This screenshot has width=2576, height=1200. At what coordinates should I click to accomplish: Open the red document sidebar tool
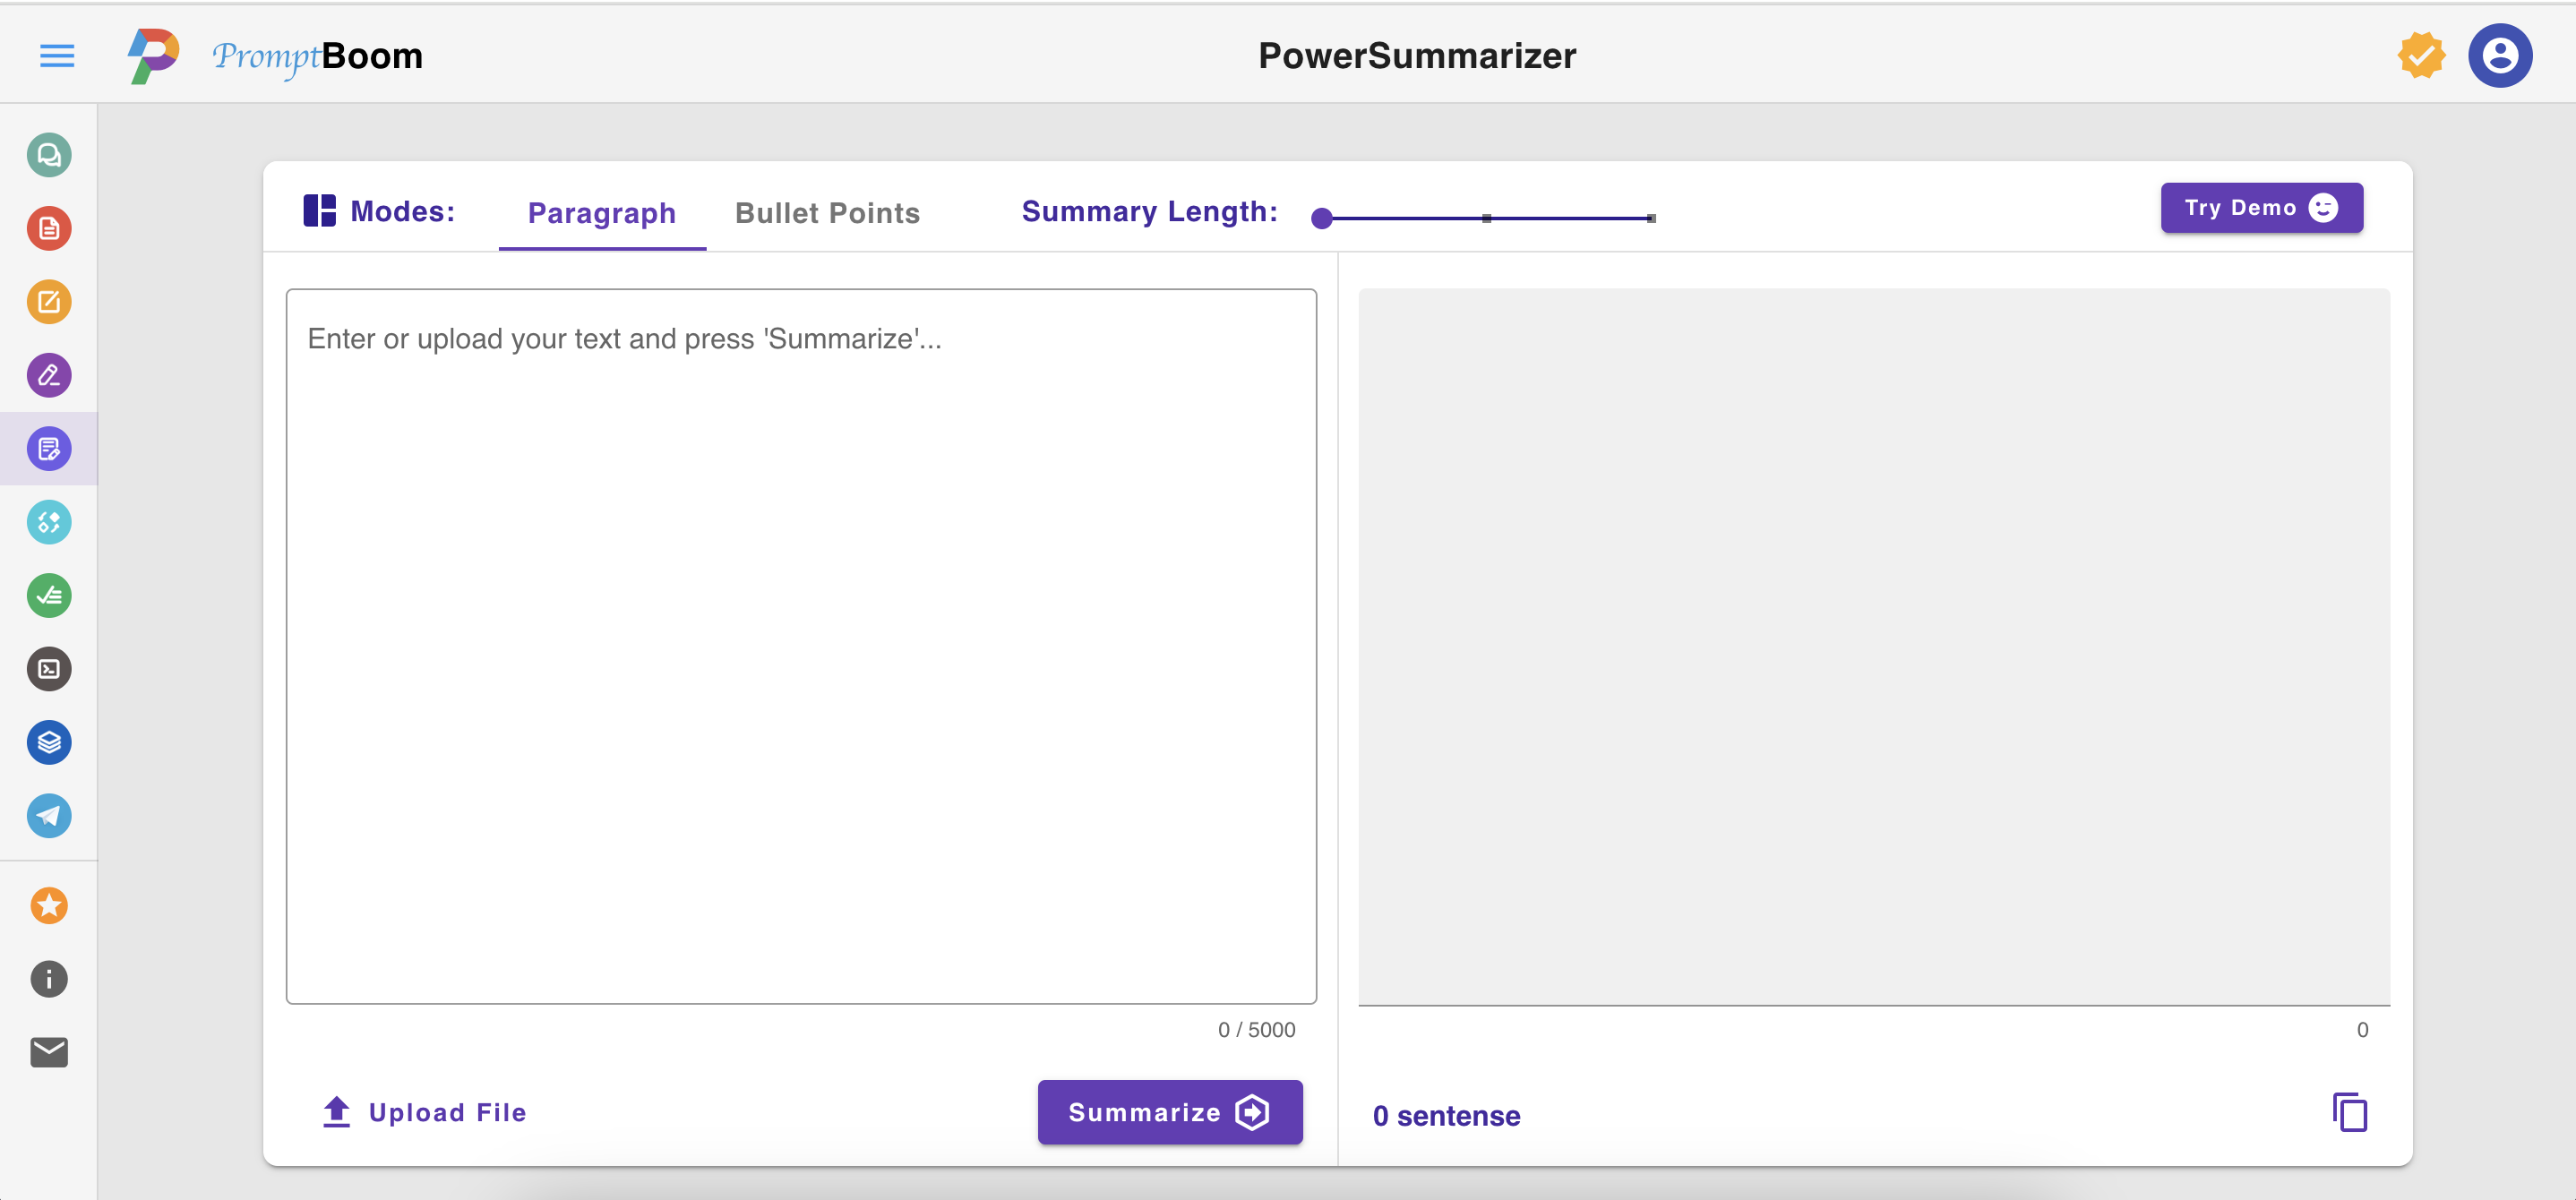[49, 229]
